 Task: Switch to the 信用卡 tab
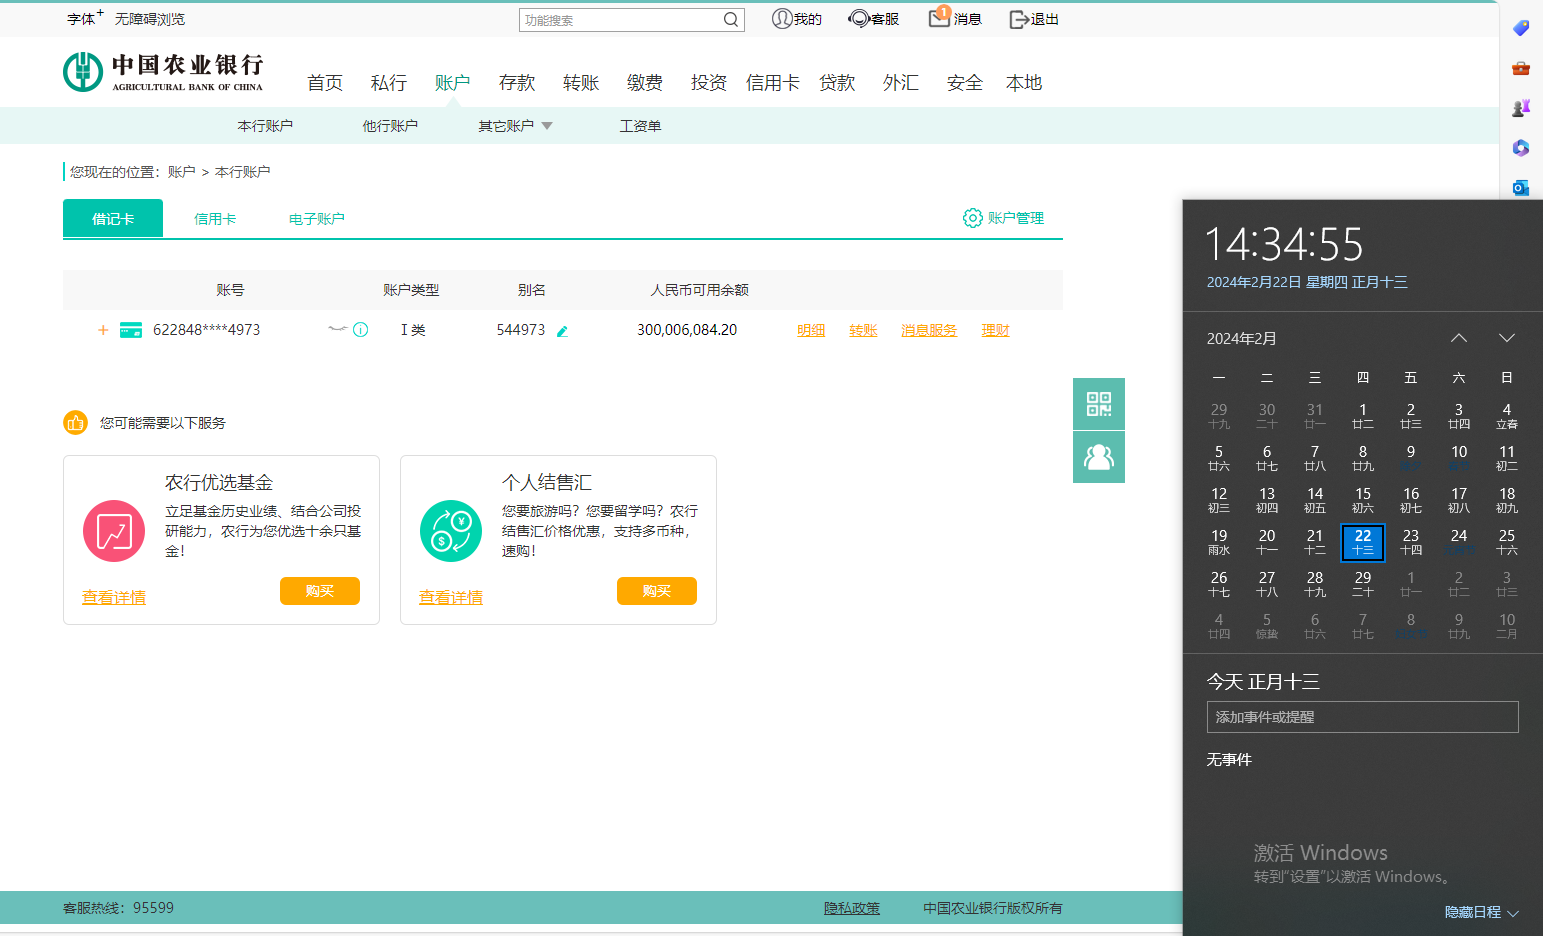coord(215,219)
